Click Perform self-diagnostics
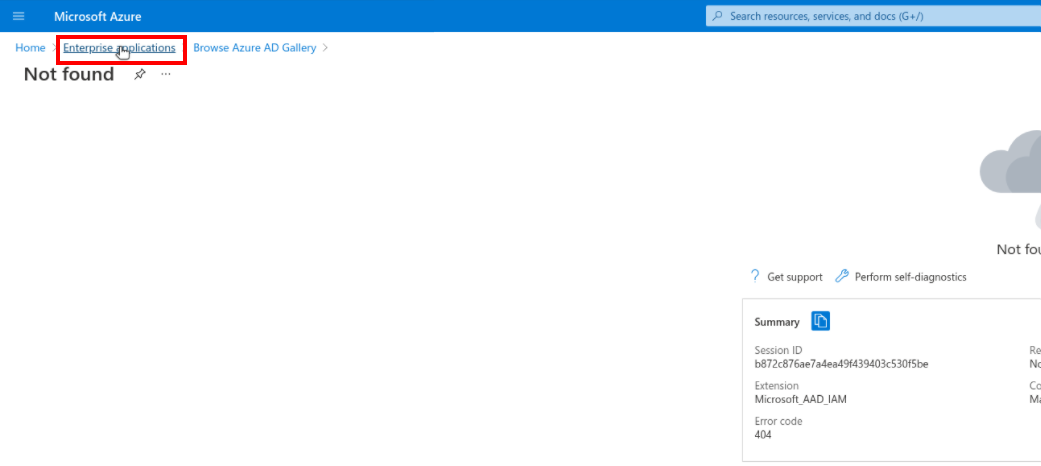Viewport: 1041px width, 466px height. [x=910, y=277]
